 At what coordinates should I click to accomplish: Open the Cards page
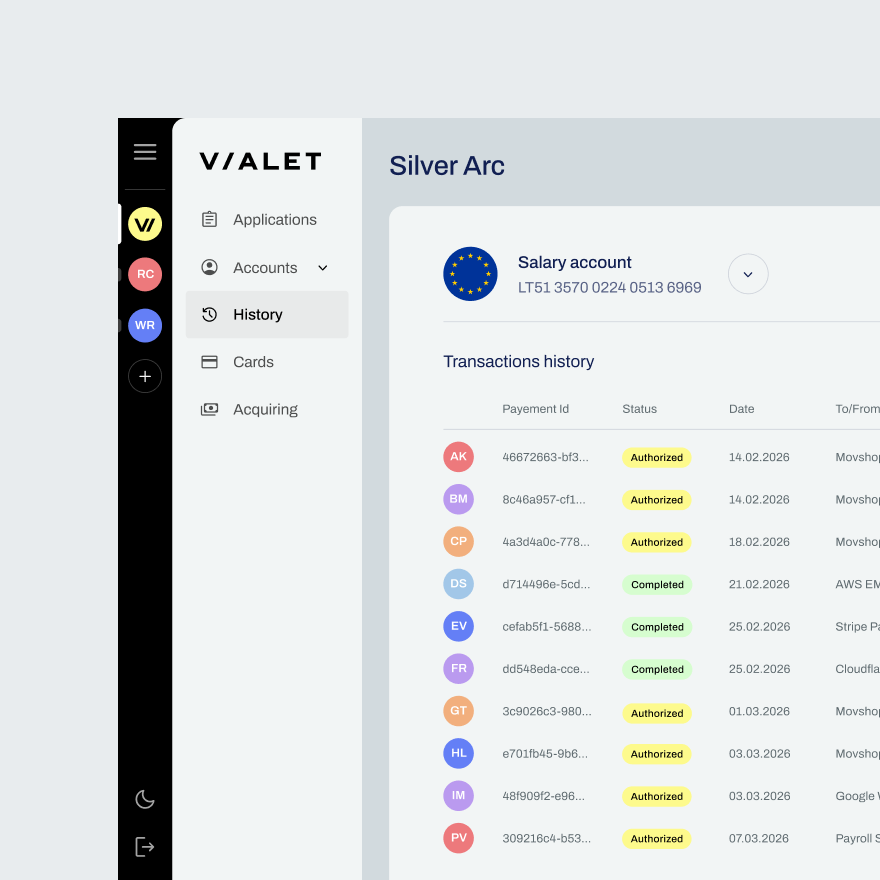(x=253, y=362)
